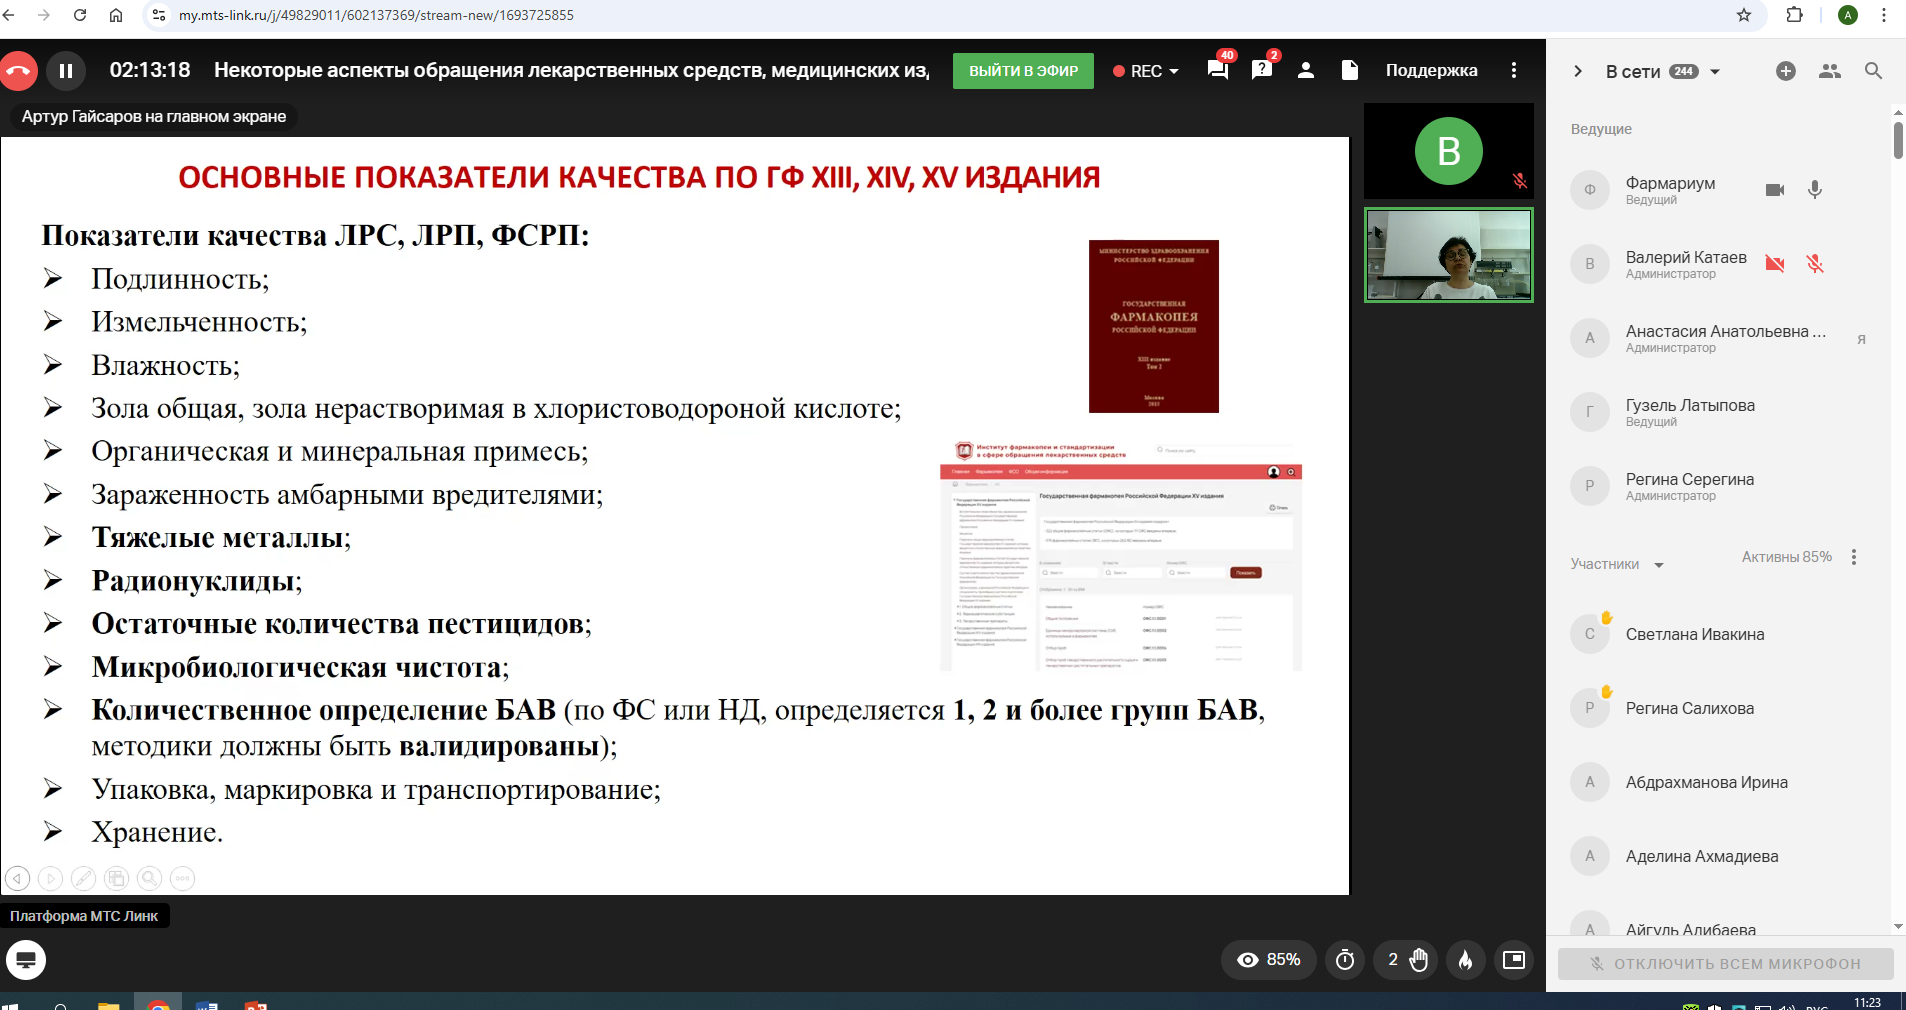Search participants with magnifier icon
1906x1010 pixels.
tap(1874, 71)
